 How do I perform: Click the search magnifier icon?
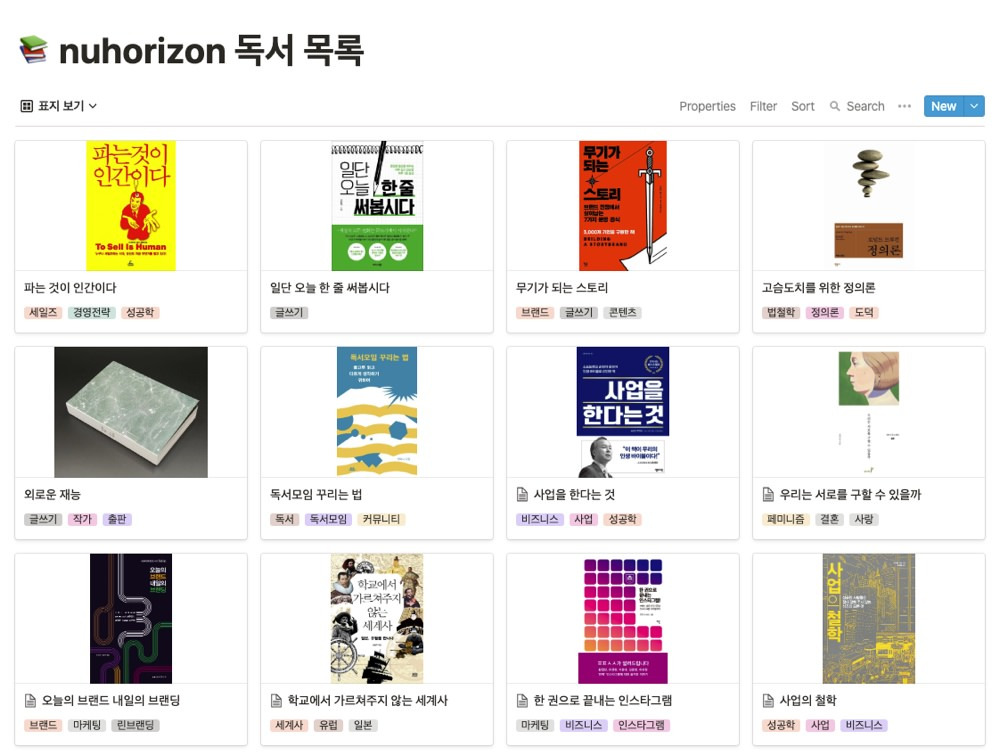pyautogui.click(x=834, y=106)
